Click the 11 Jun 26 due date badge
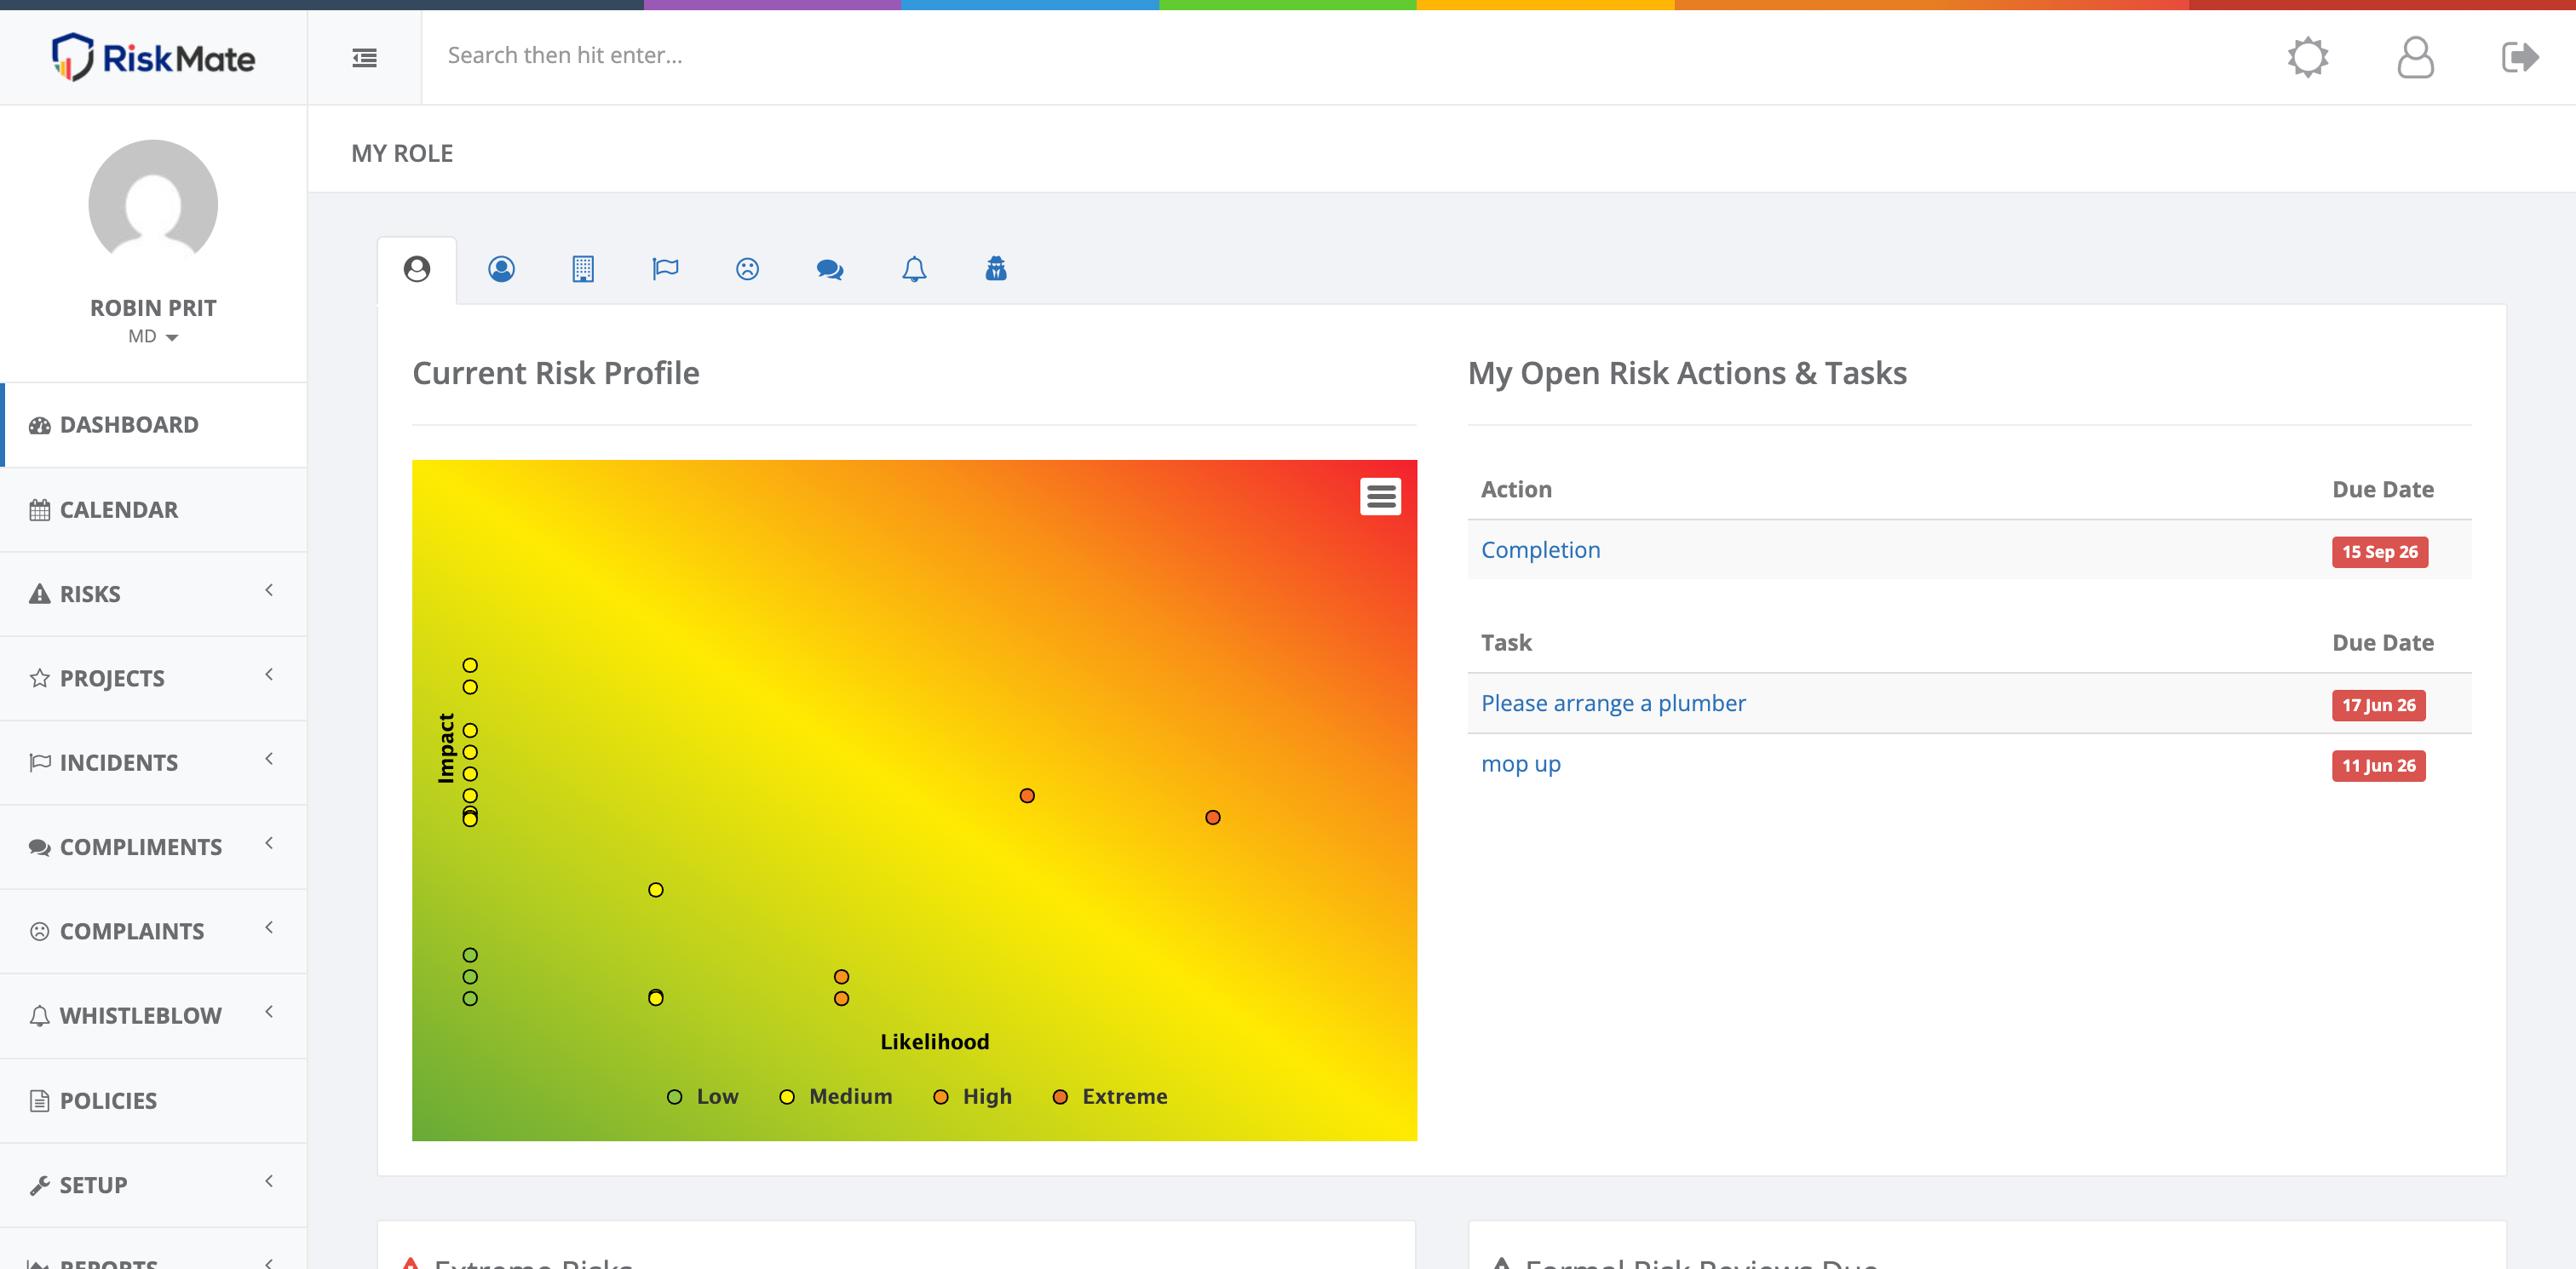Viewport: 2576px width, 1269px height. pyautogui.click(x=2378, y=766)
